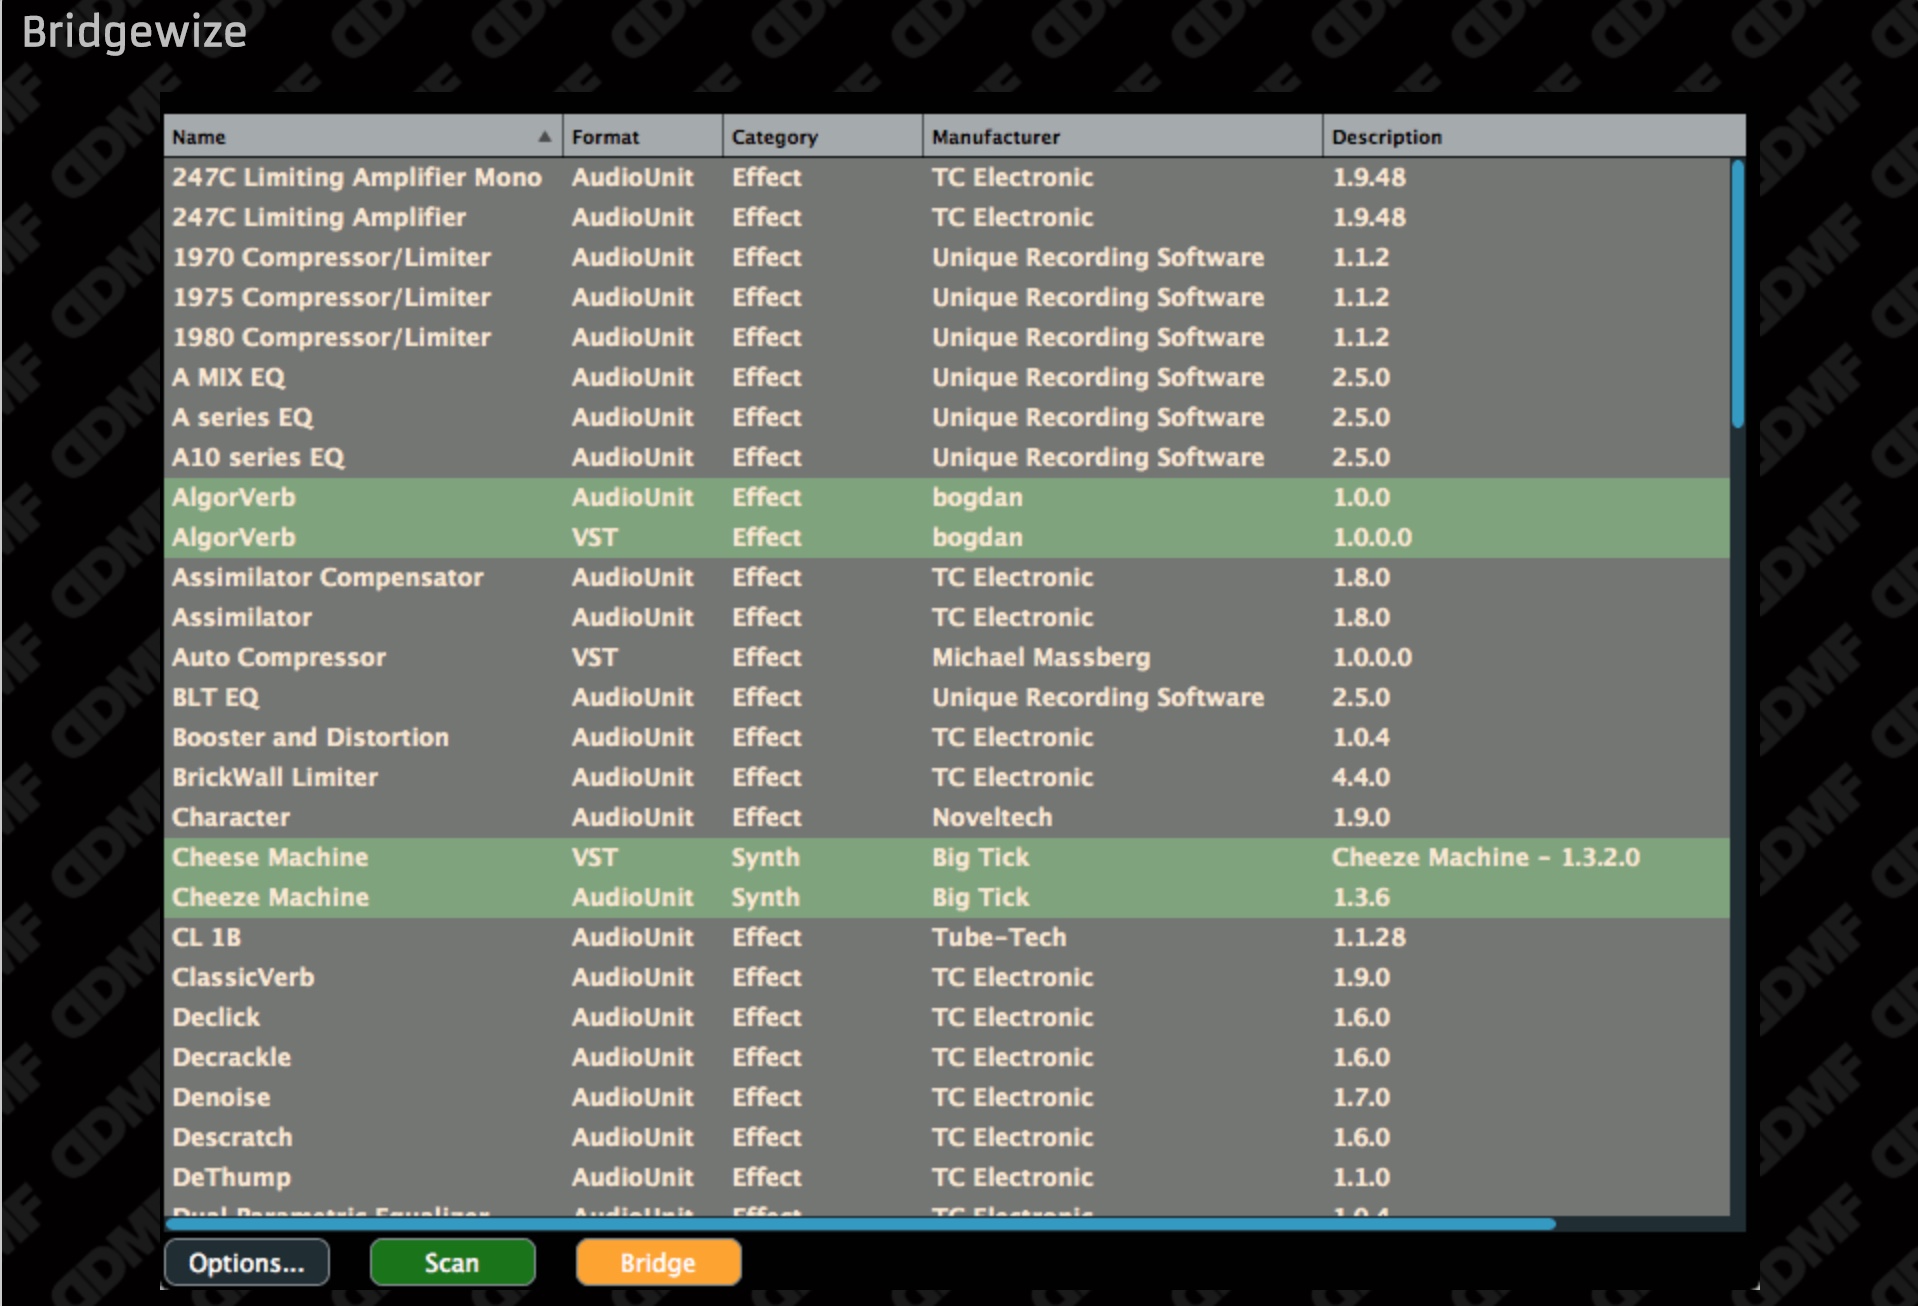
Task: Select the Auto Compressor row
Action: [947, 657]
